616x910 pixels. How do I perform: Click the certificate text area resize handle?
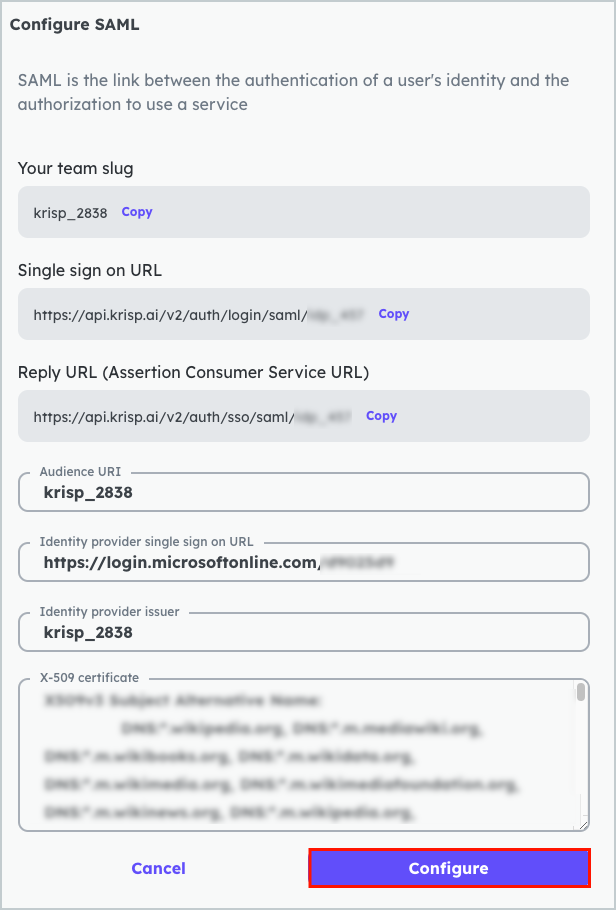coord(582,825)
